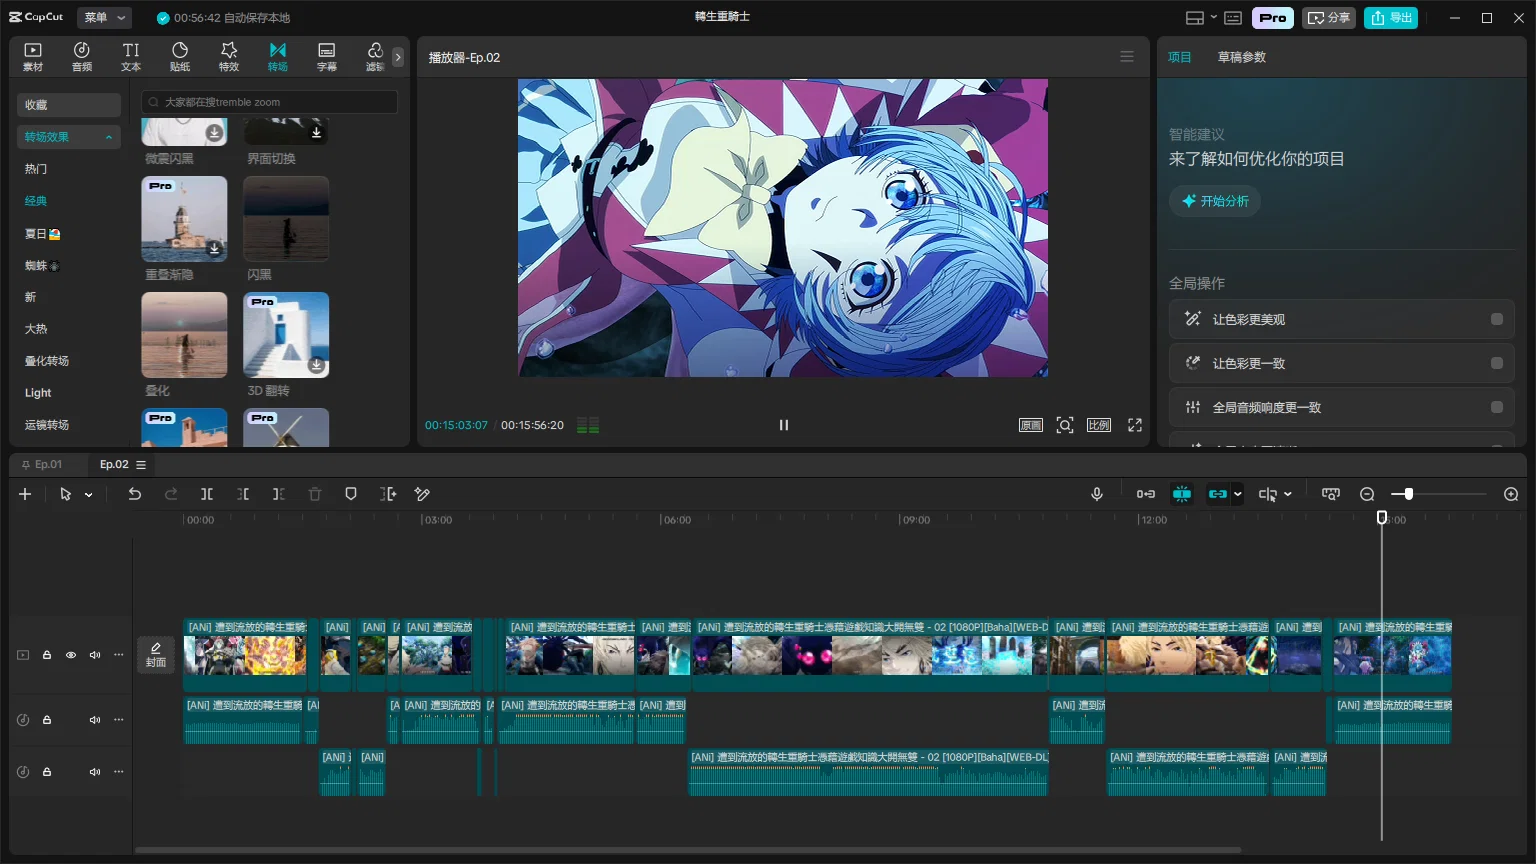Click the 原画 quality button
The height and width of the screenshot is (864, 1536).
pos(1031,425)
